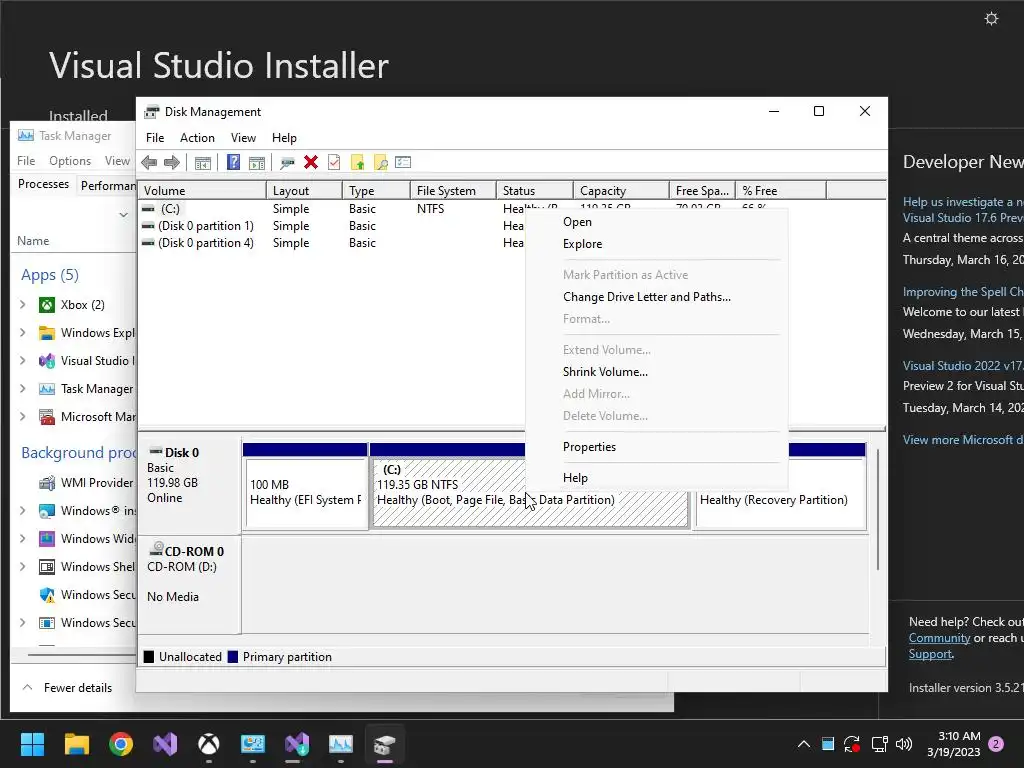Expand the Microsoft Management Console process row
This screenshot has width=1024, height=768.
click(23, 417)
